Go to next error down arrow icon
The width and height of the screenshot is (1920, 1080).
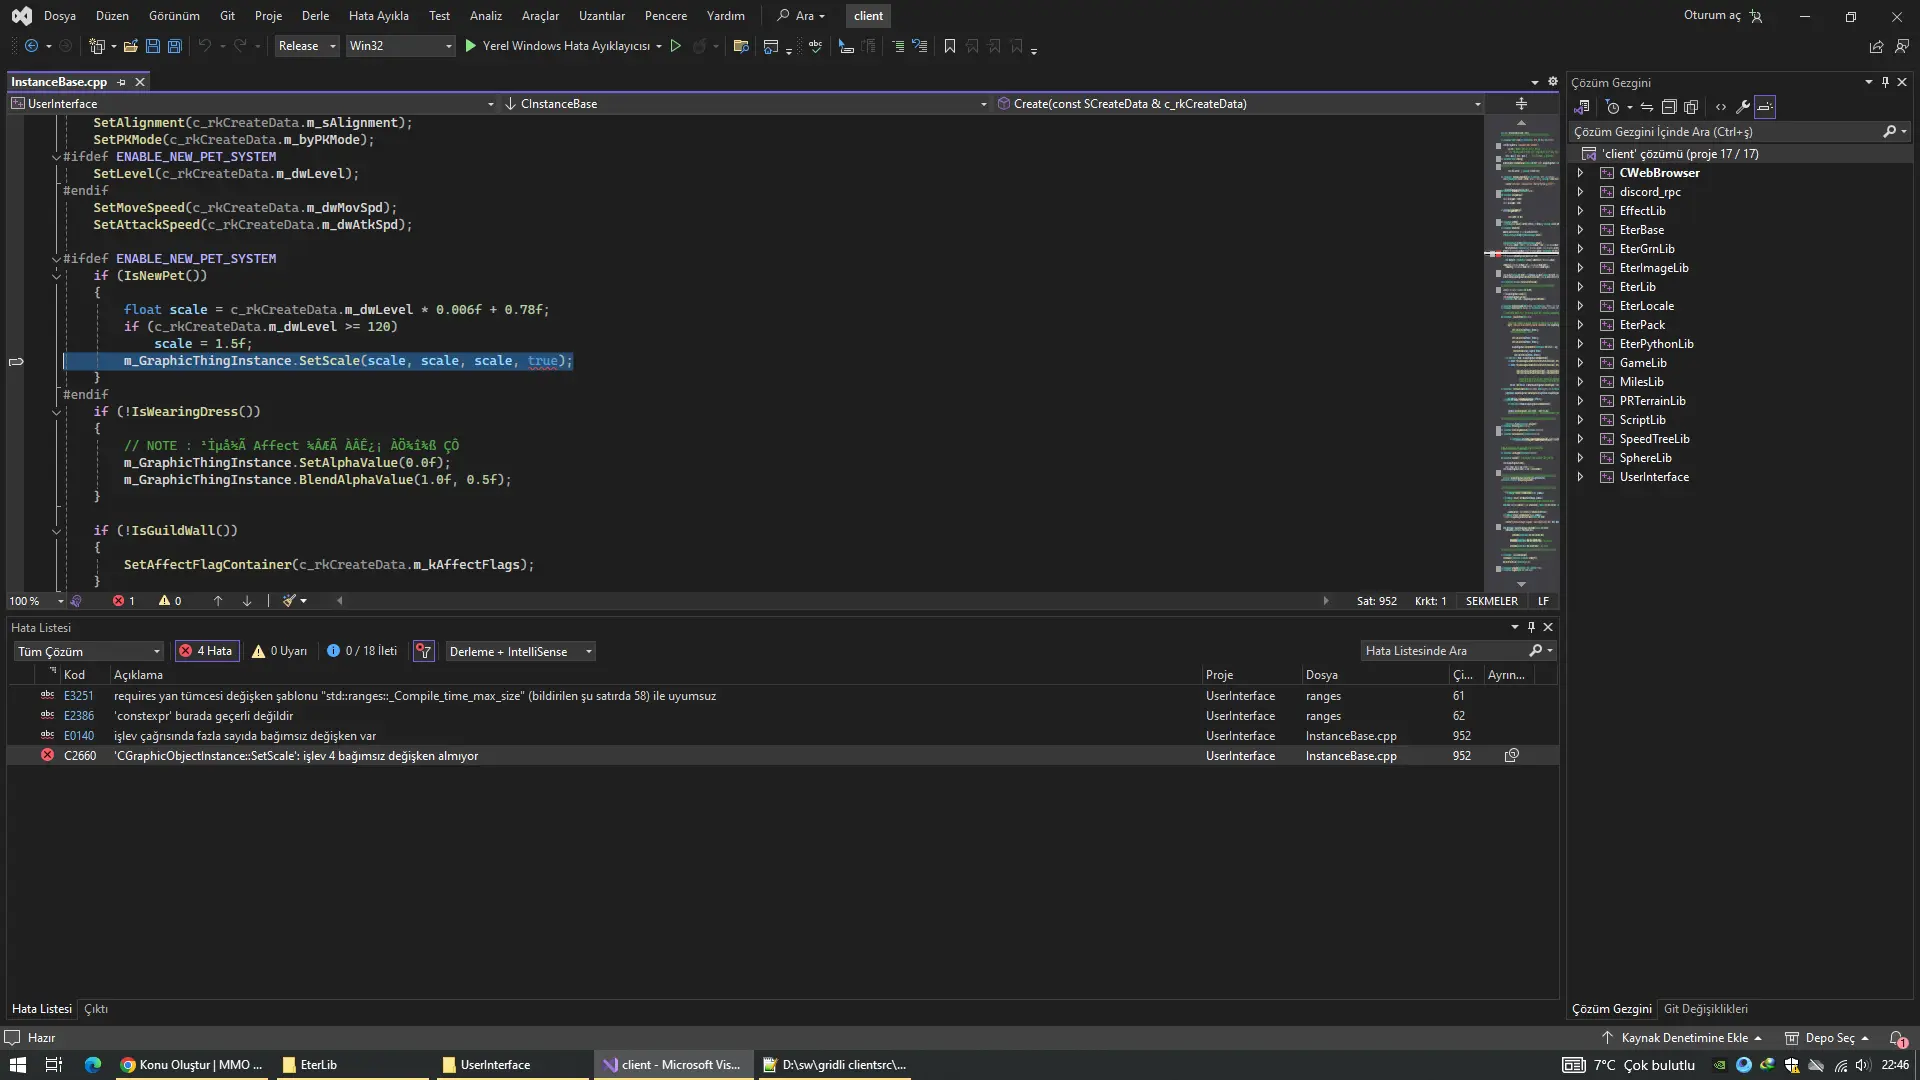[247, 601]
